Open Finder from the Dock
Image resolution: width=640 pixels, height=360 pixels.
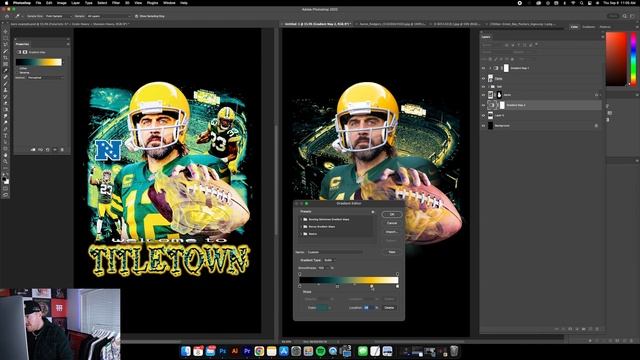pos(186,351)
